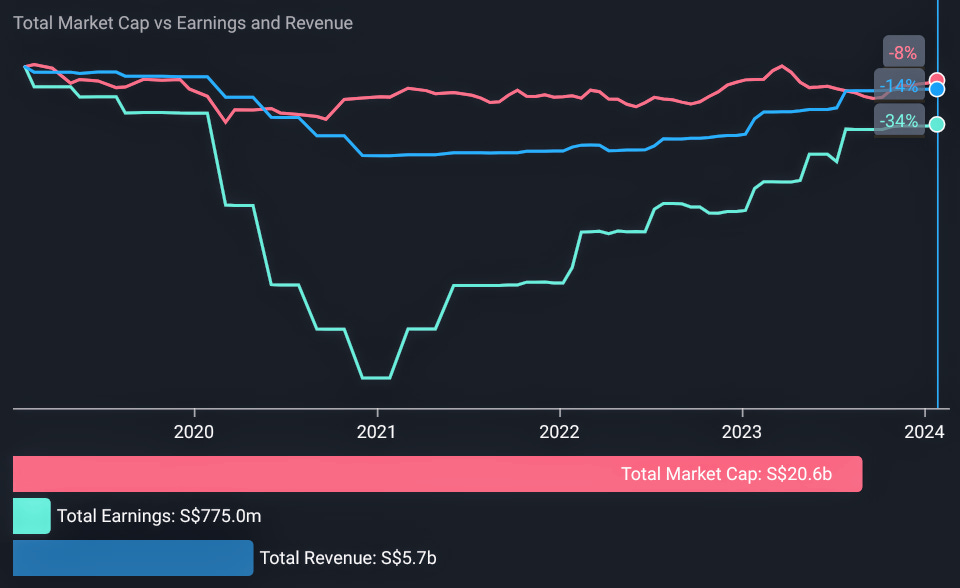Select the pink Total Market Cap endpoint dot
Screen dimensions: 960x588
[936, 76]
